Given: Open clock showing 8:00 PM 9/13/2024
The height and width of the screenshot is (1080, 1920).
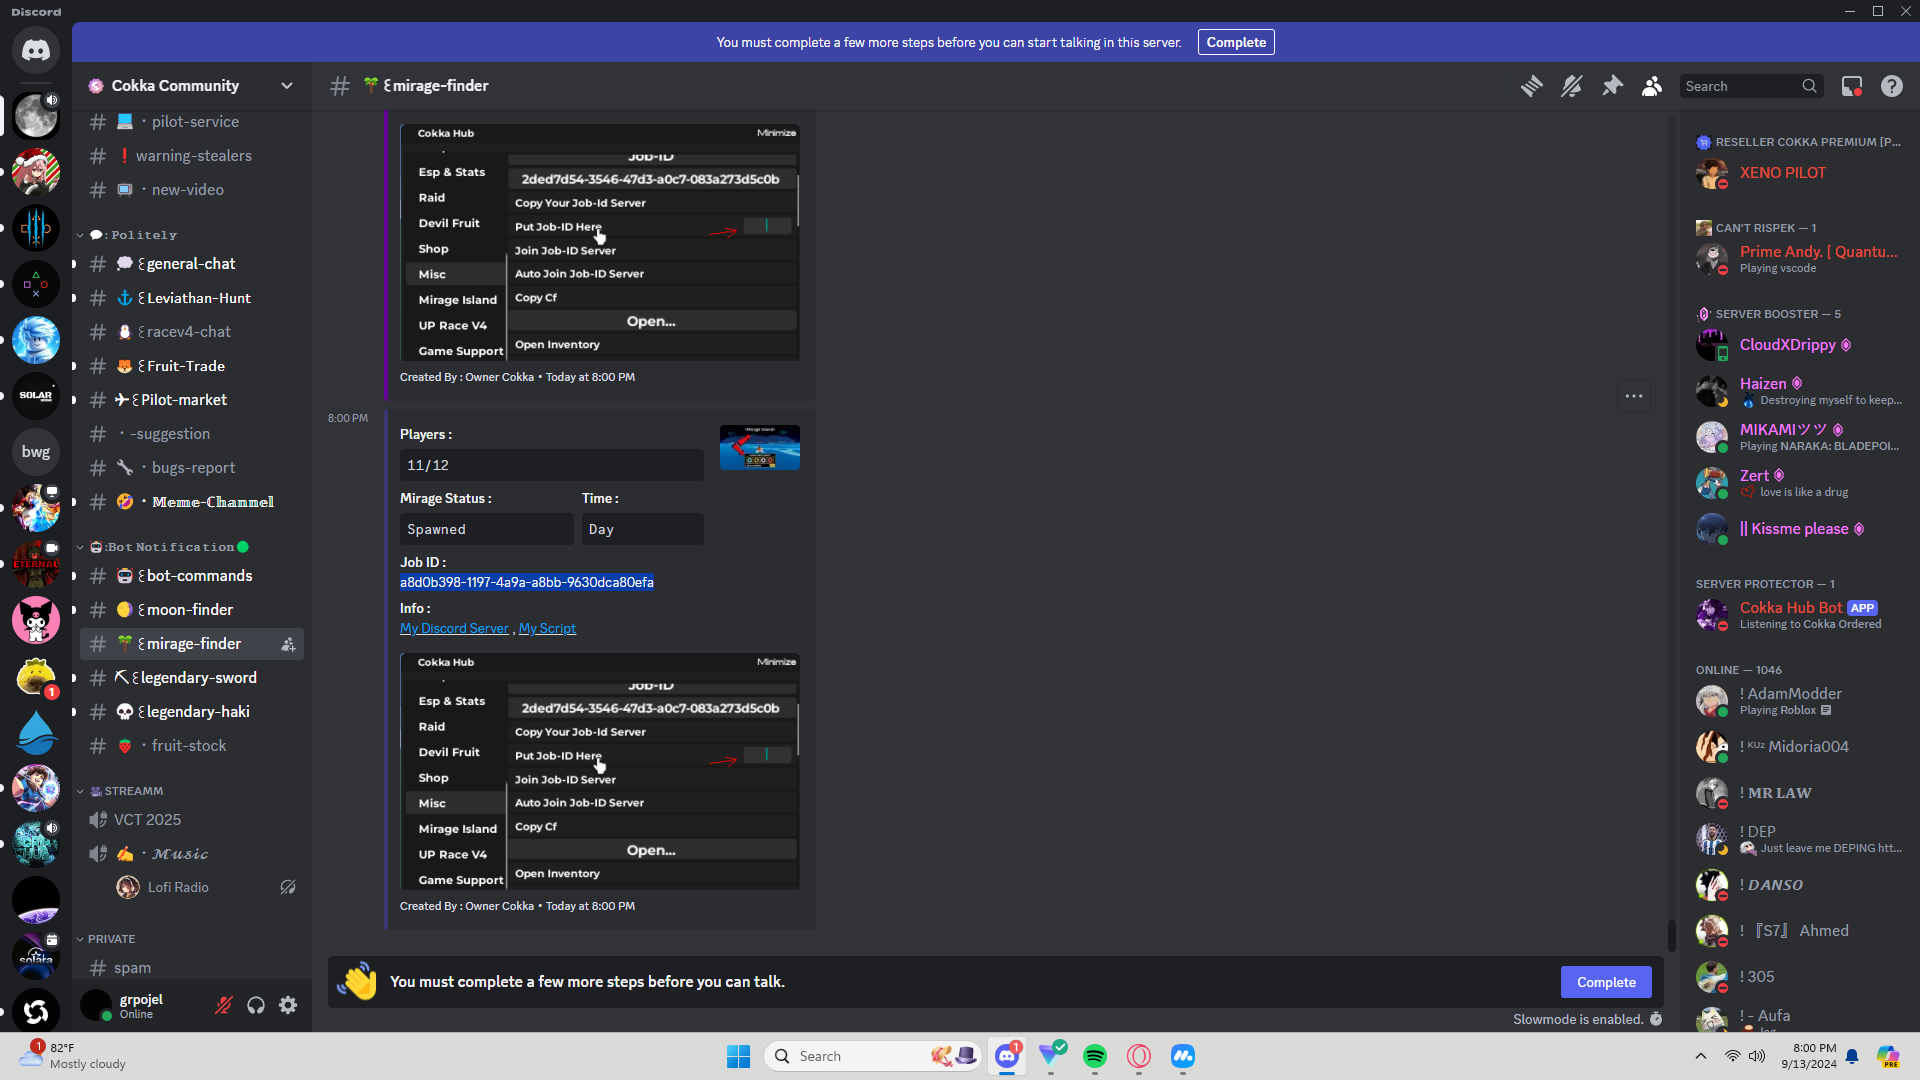Looking at the screenshot, I should [x=1809, y=1056].
